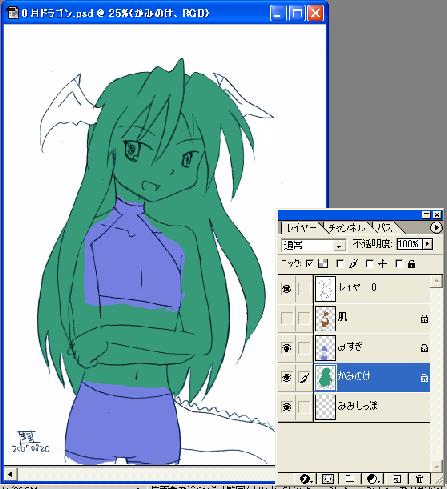Switch to the Channels tab
Viewport: 447px width, 489px height.
pos(347,228)
